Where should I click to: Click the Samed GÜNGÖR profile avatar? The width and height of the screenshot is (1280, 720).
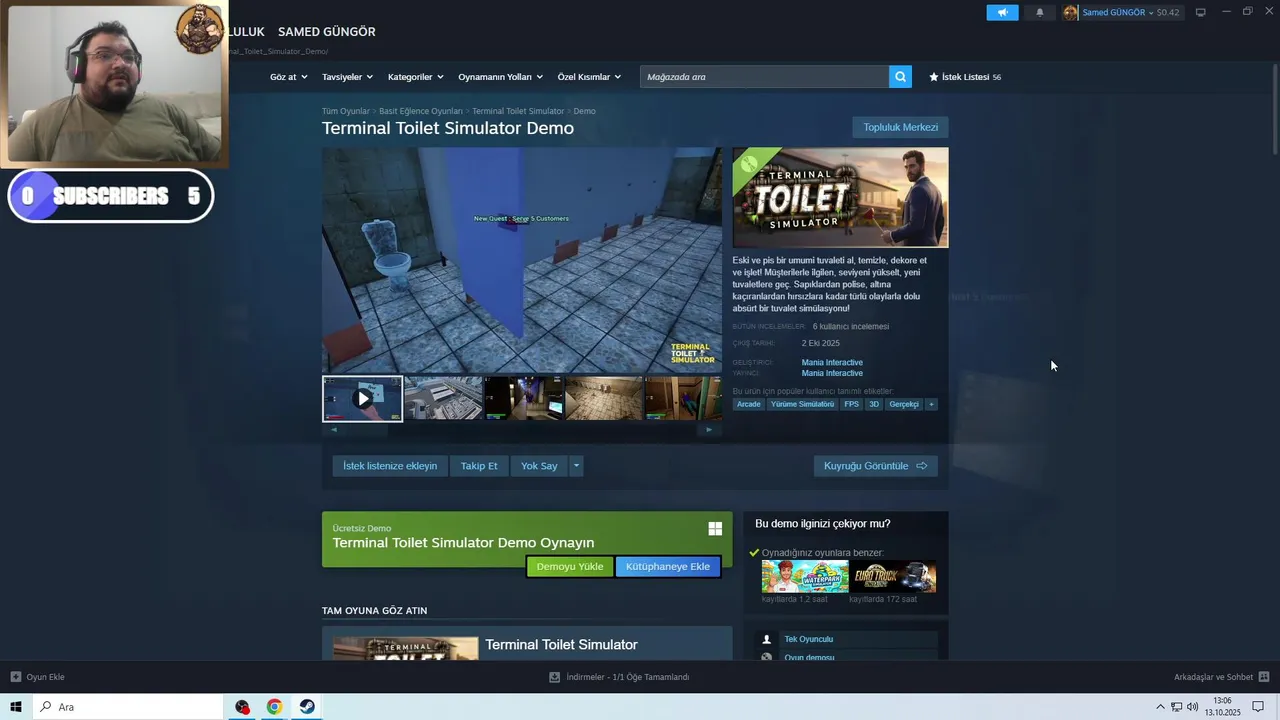click(1070, 12)
